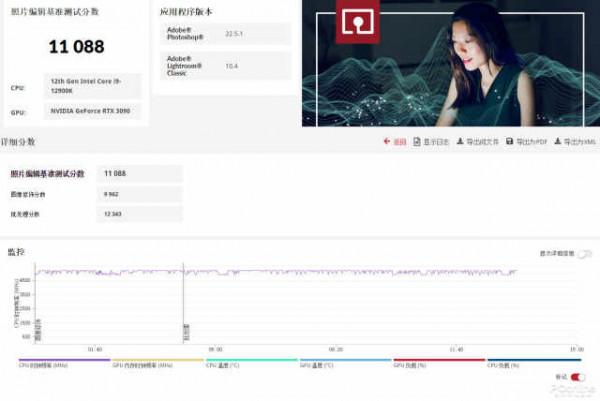Click the vertical marker line inside the chart
Viewport: 600px width, 401px height.
coord(184,302)
